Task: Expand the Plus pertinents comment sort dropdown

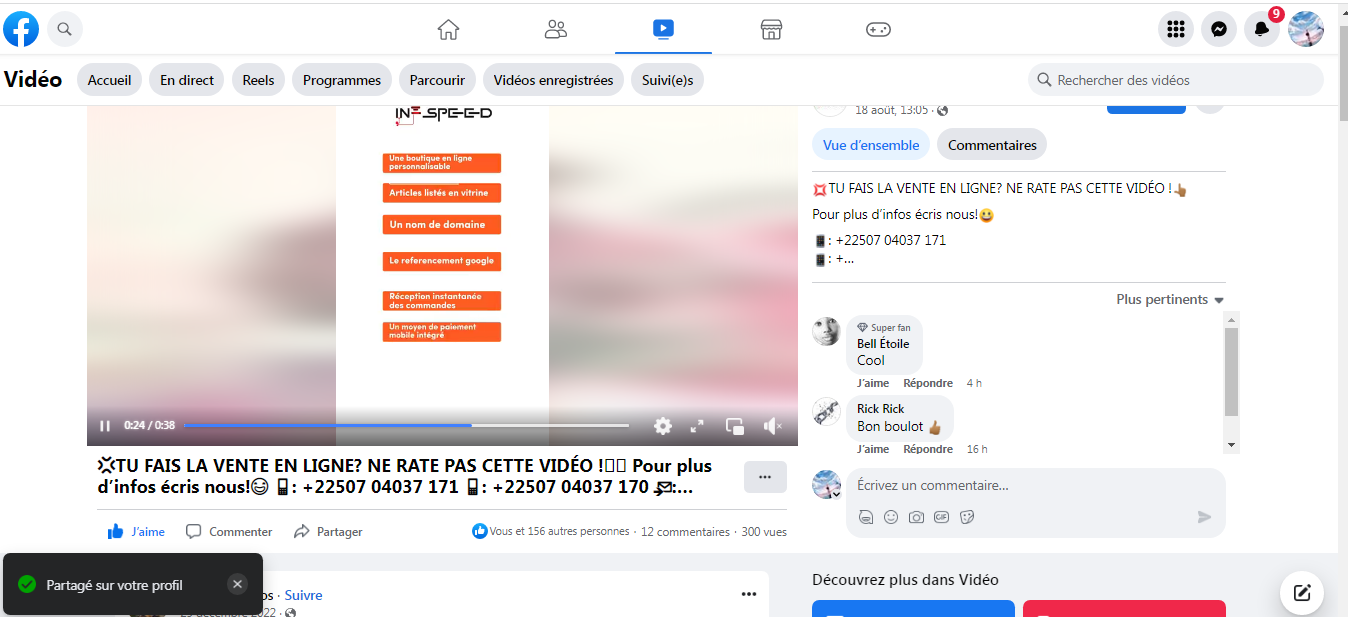Action: [1170, 300]
